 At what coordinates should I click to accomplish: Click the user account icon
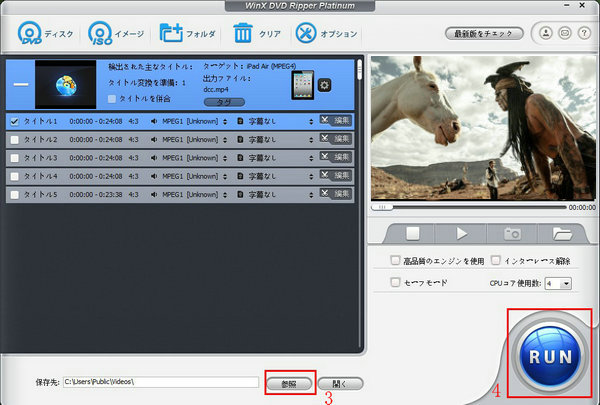point(546,33)
